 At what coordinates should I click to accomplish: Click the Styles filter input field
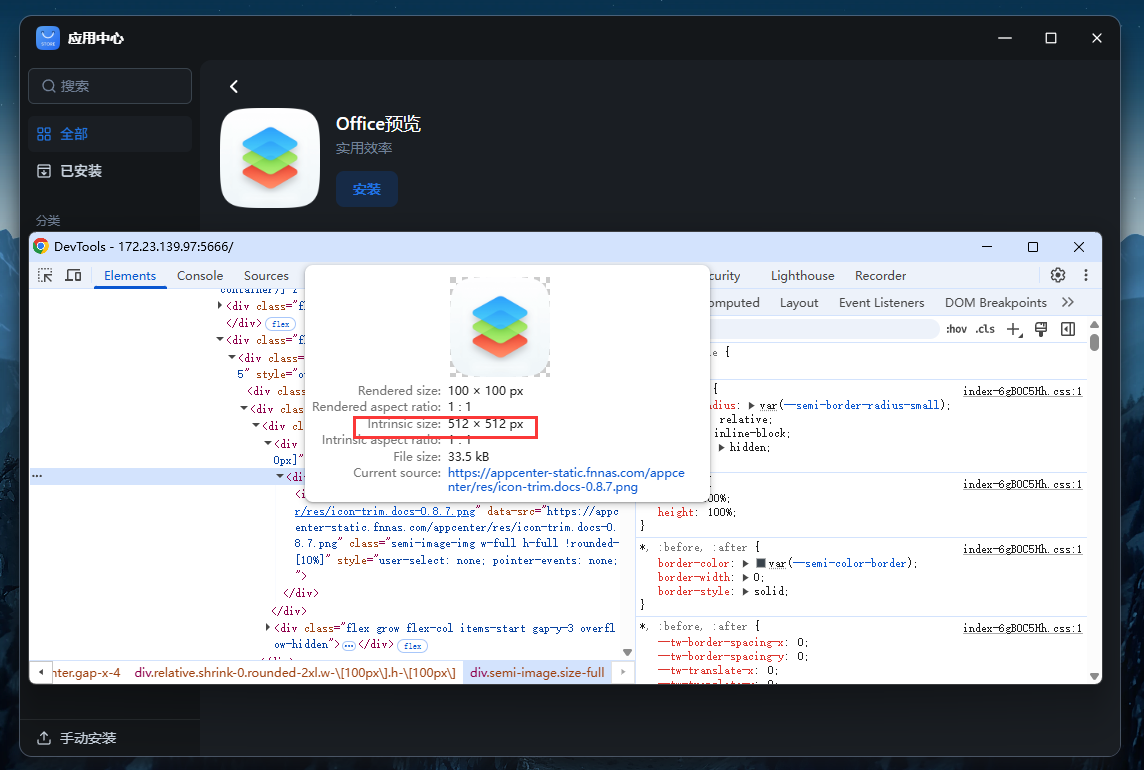(824, 329)
